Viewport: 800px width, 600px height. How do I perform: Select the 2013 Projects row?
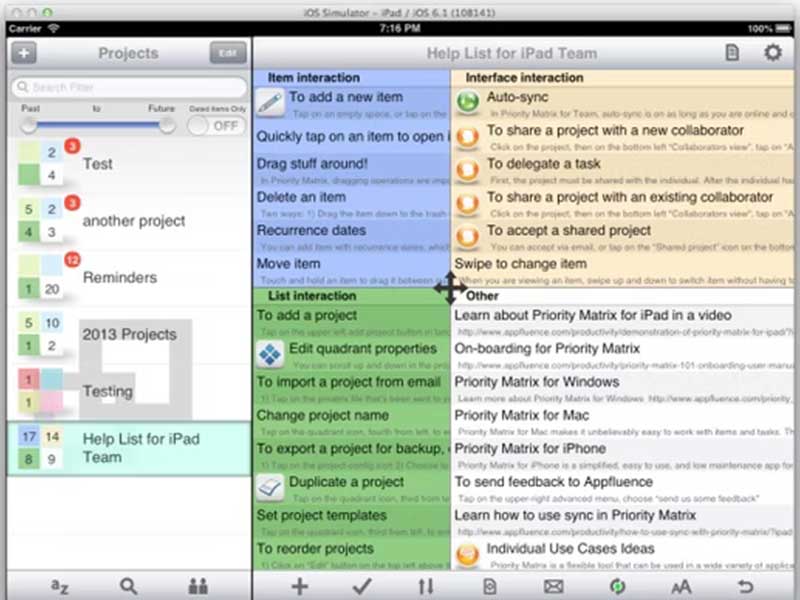[129, 335]
